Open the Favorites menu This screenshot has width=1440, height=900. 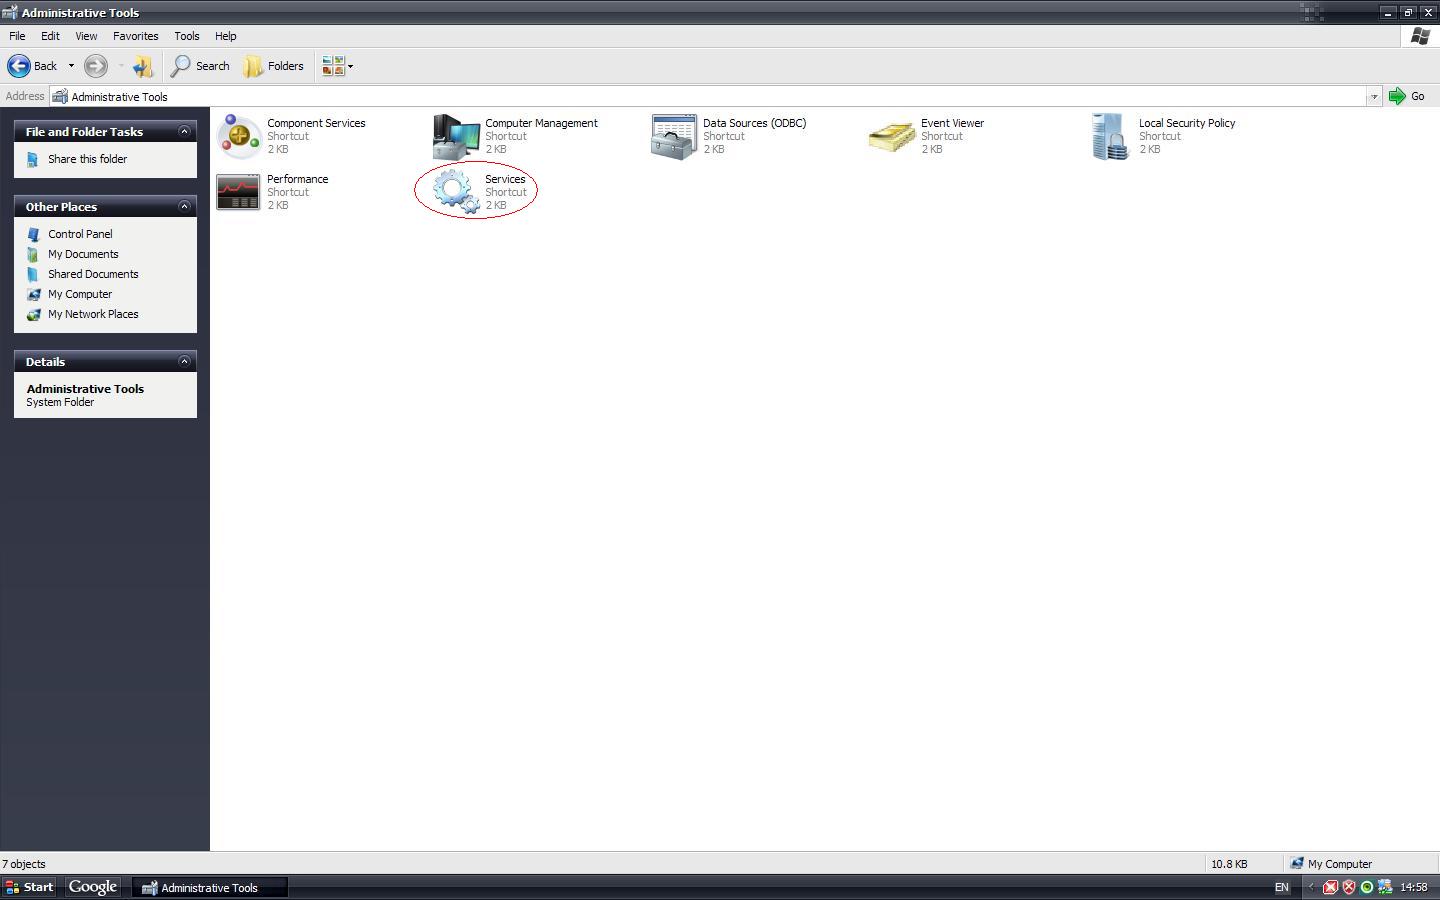click(x=135, y=36)
